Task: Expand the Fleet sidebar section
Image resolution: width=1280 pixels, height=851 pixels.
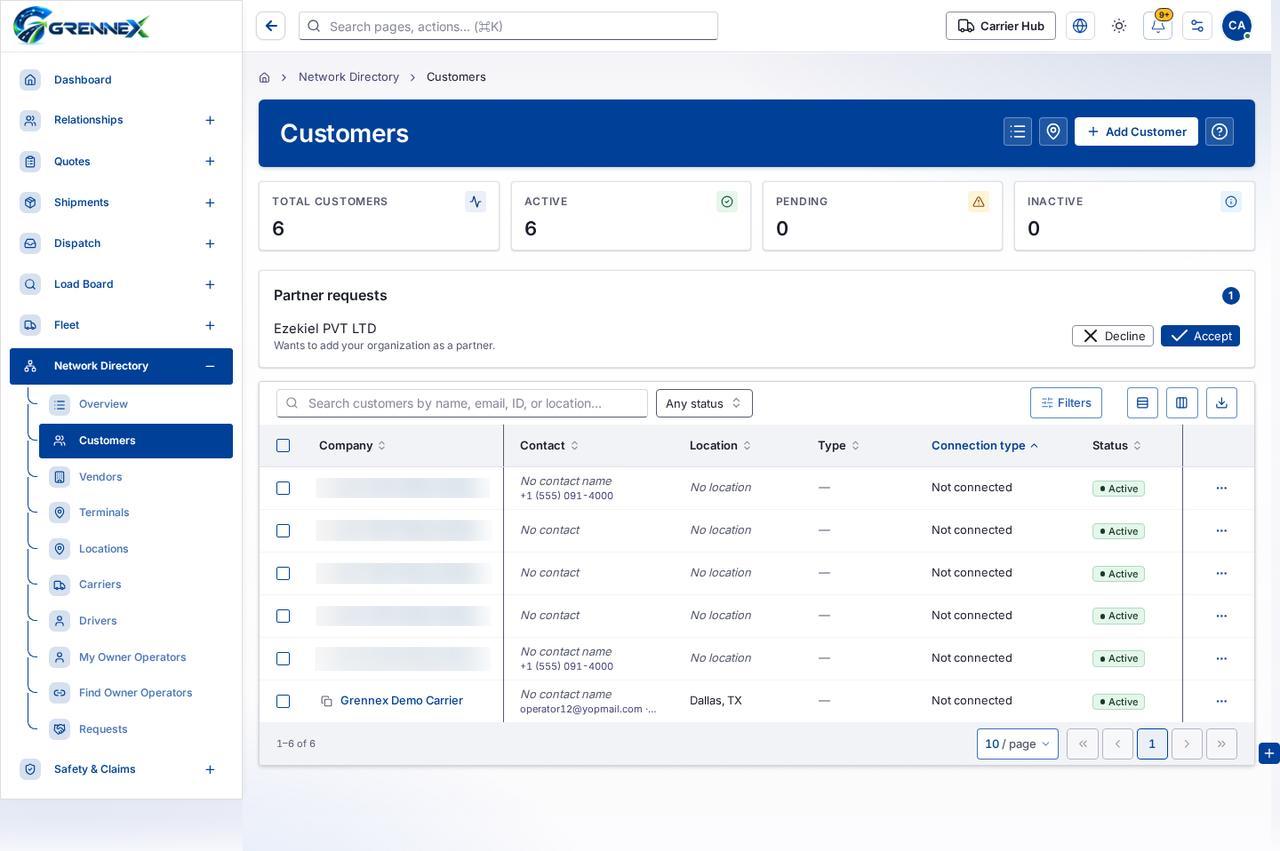Action: [210, 325]
